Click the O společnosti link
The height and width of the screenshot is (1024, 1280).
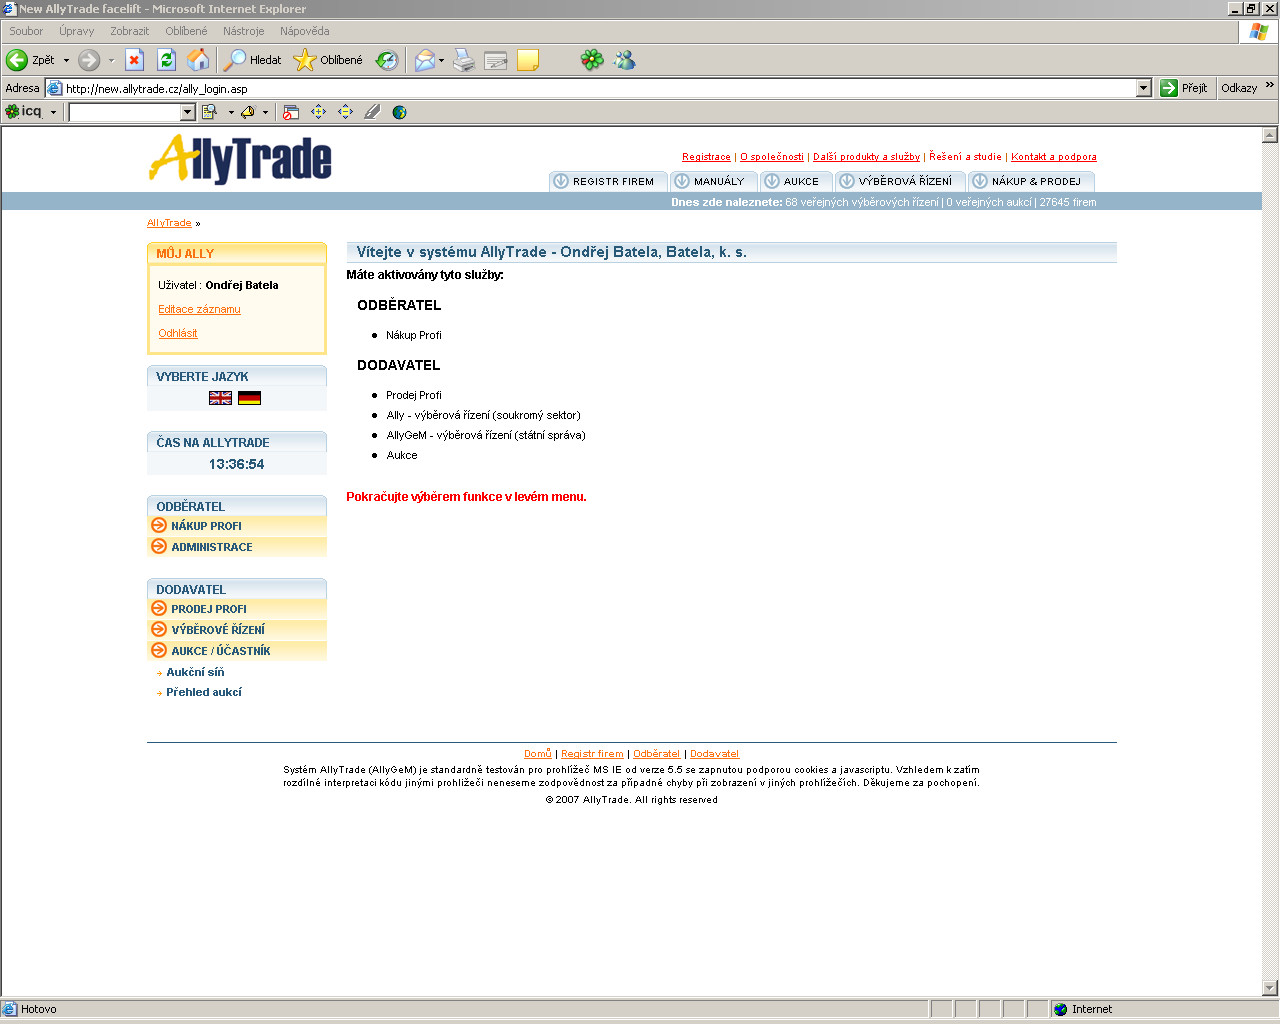(772, 157)
